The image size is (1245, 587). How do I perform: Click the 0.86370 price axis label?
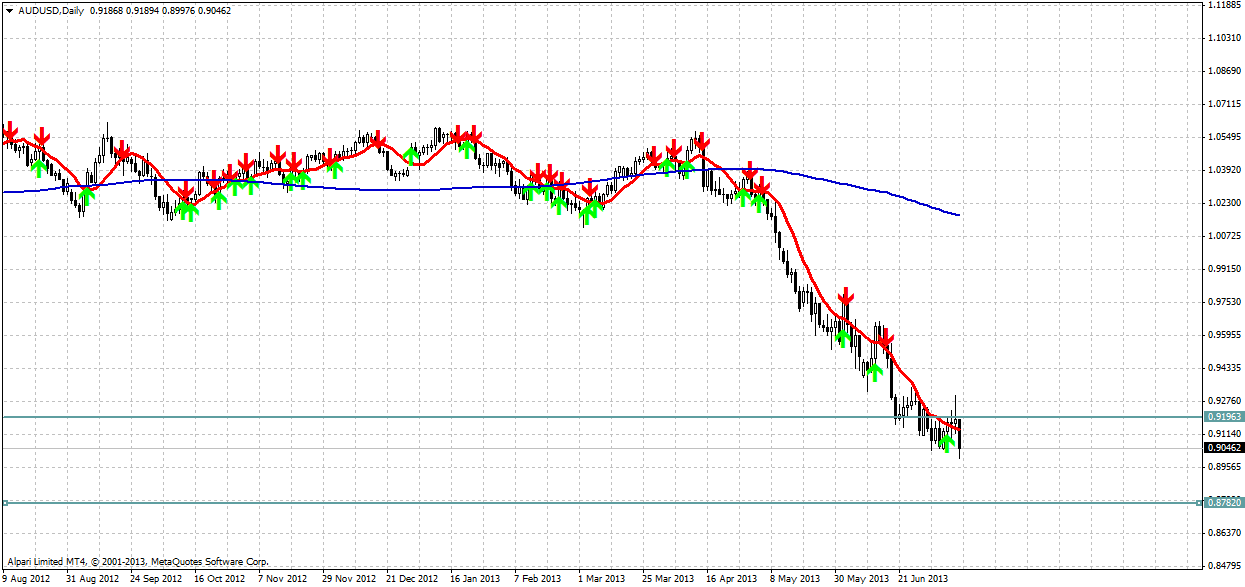point(1224,533)
